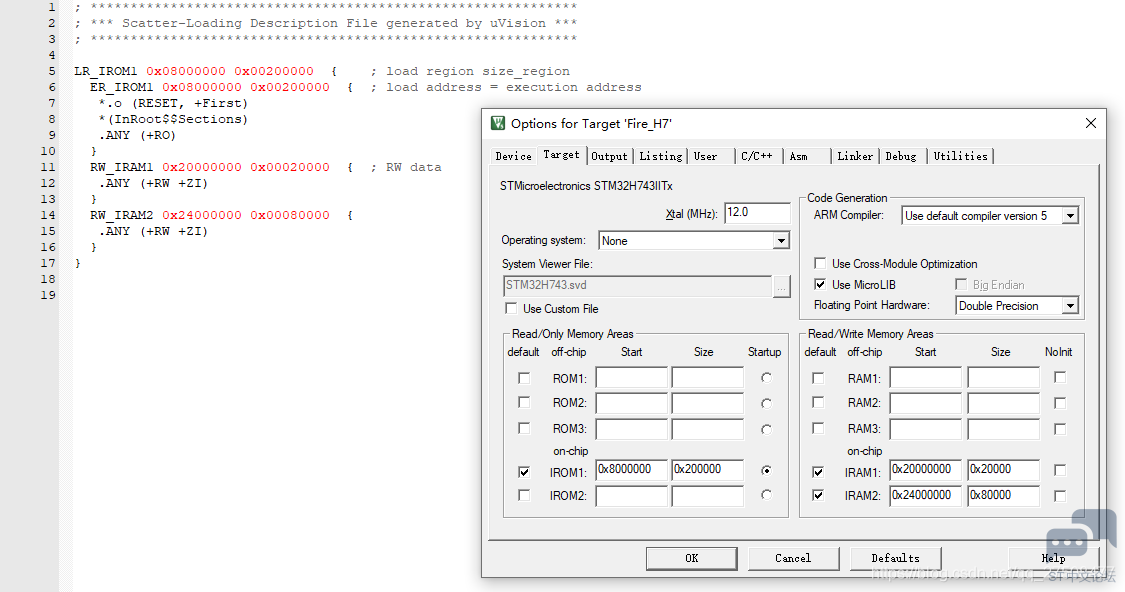The image size is (1125, 592).
Task: Click the IROM1 Start address field
Action: (x=631, y=469)
